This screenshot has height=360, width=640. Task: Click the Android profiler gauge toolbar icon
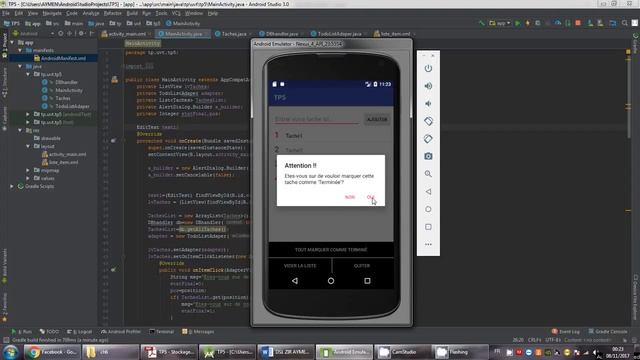point(558,23)
